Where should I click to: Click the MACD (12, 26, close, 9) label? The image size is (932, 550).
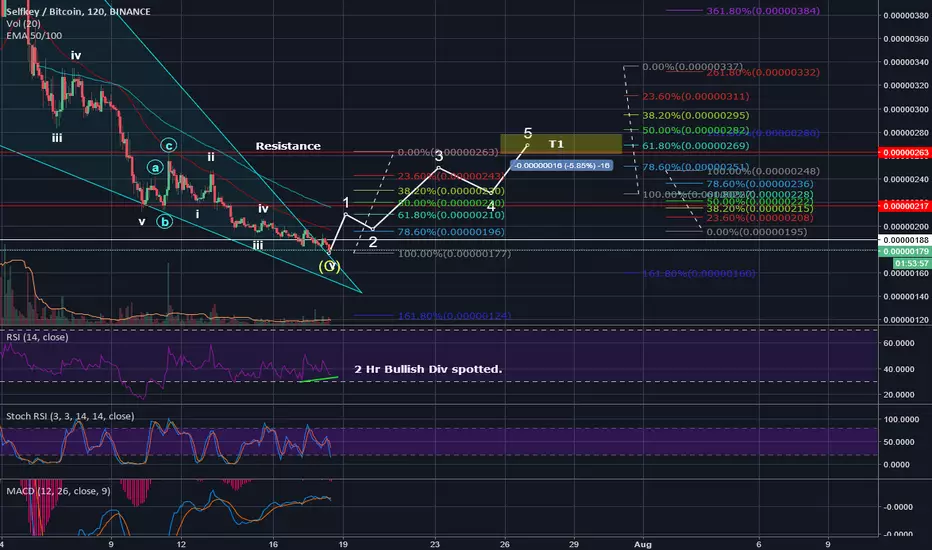(x=58, y=491)
